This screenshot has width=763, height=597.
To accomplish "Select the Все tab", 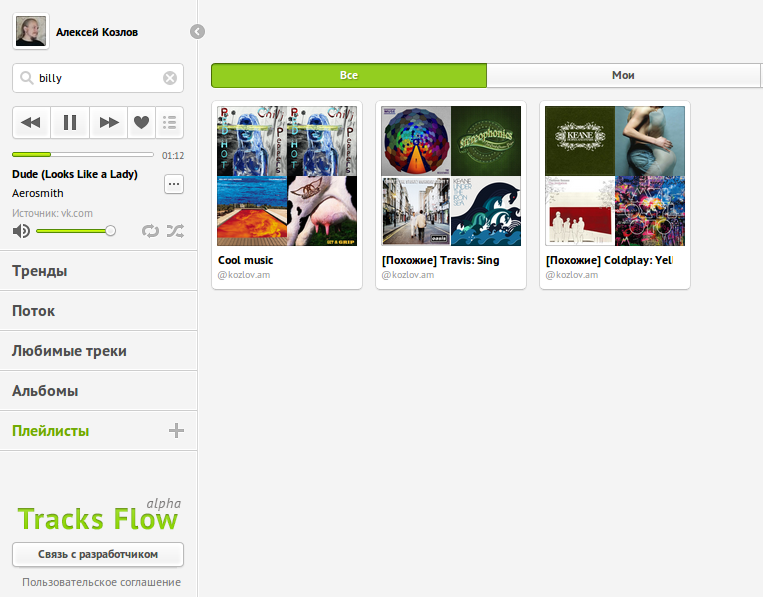I will pyautogui.click(x=349, y=75).
